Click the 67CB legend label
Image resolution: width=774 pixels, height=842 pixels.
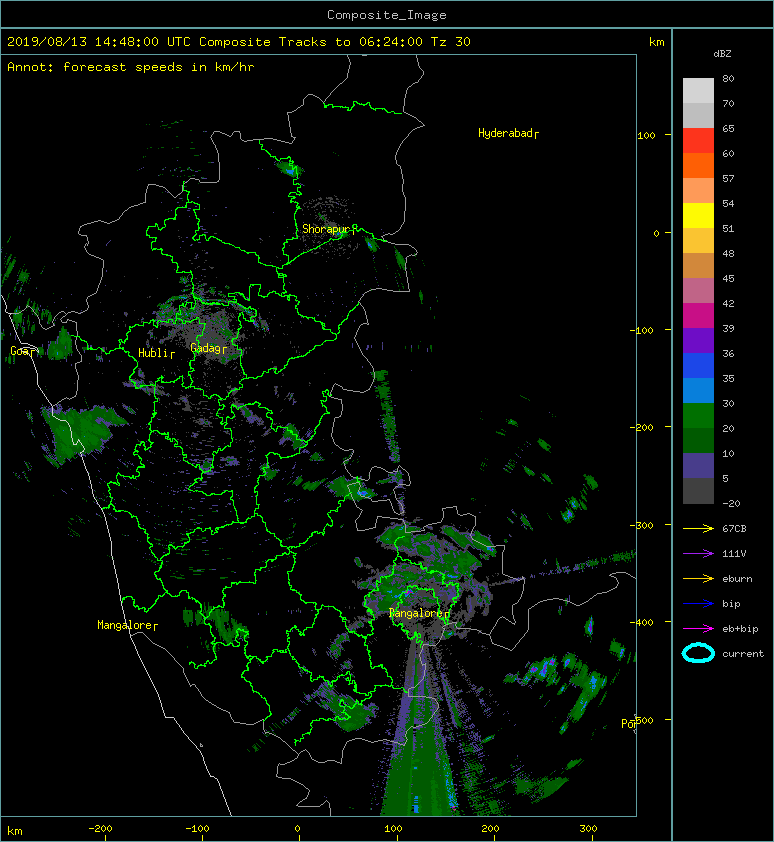click(734, 528)
